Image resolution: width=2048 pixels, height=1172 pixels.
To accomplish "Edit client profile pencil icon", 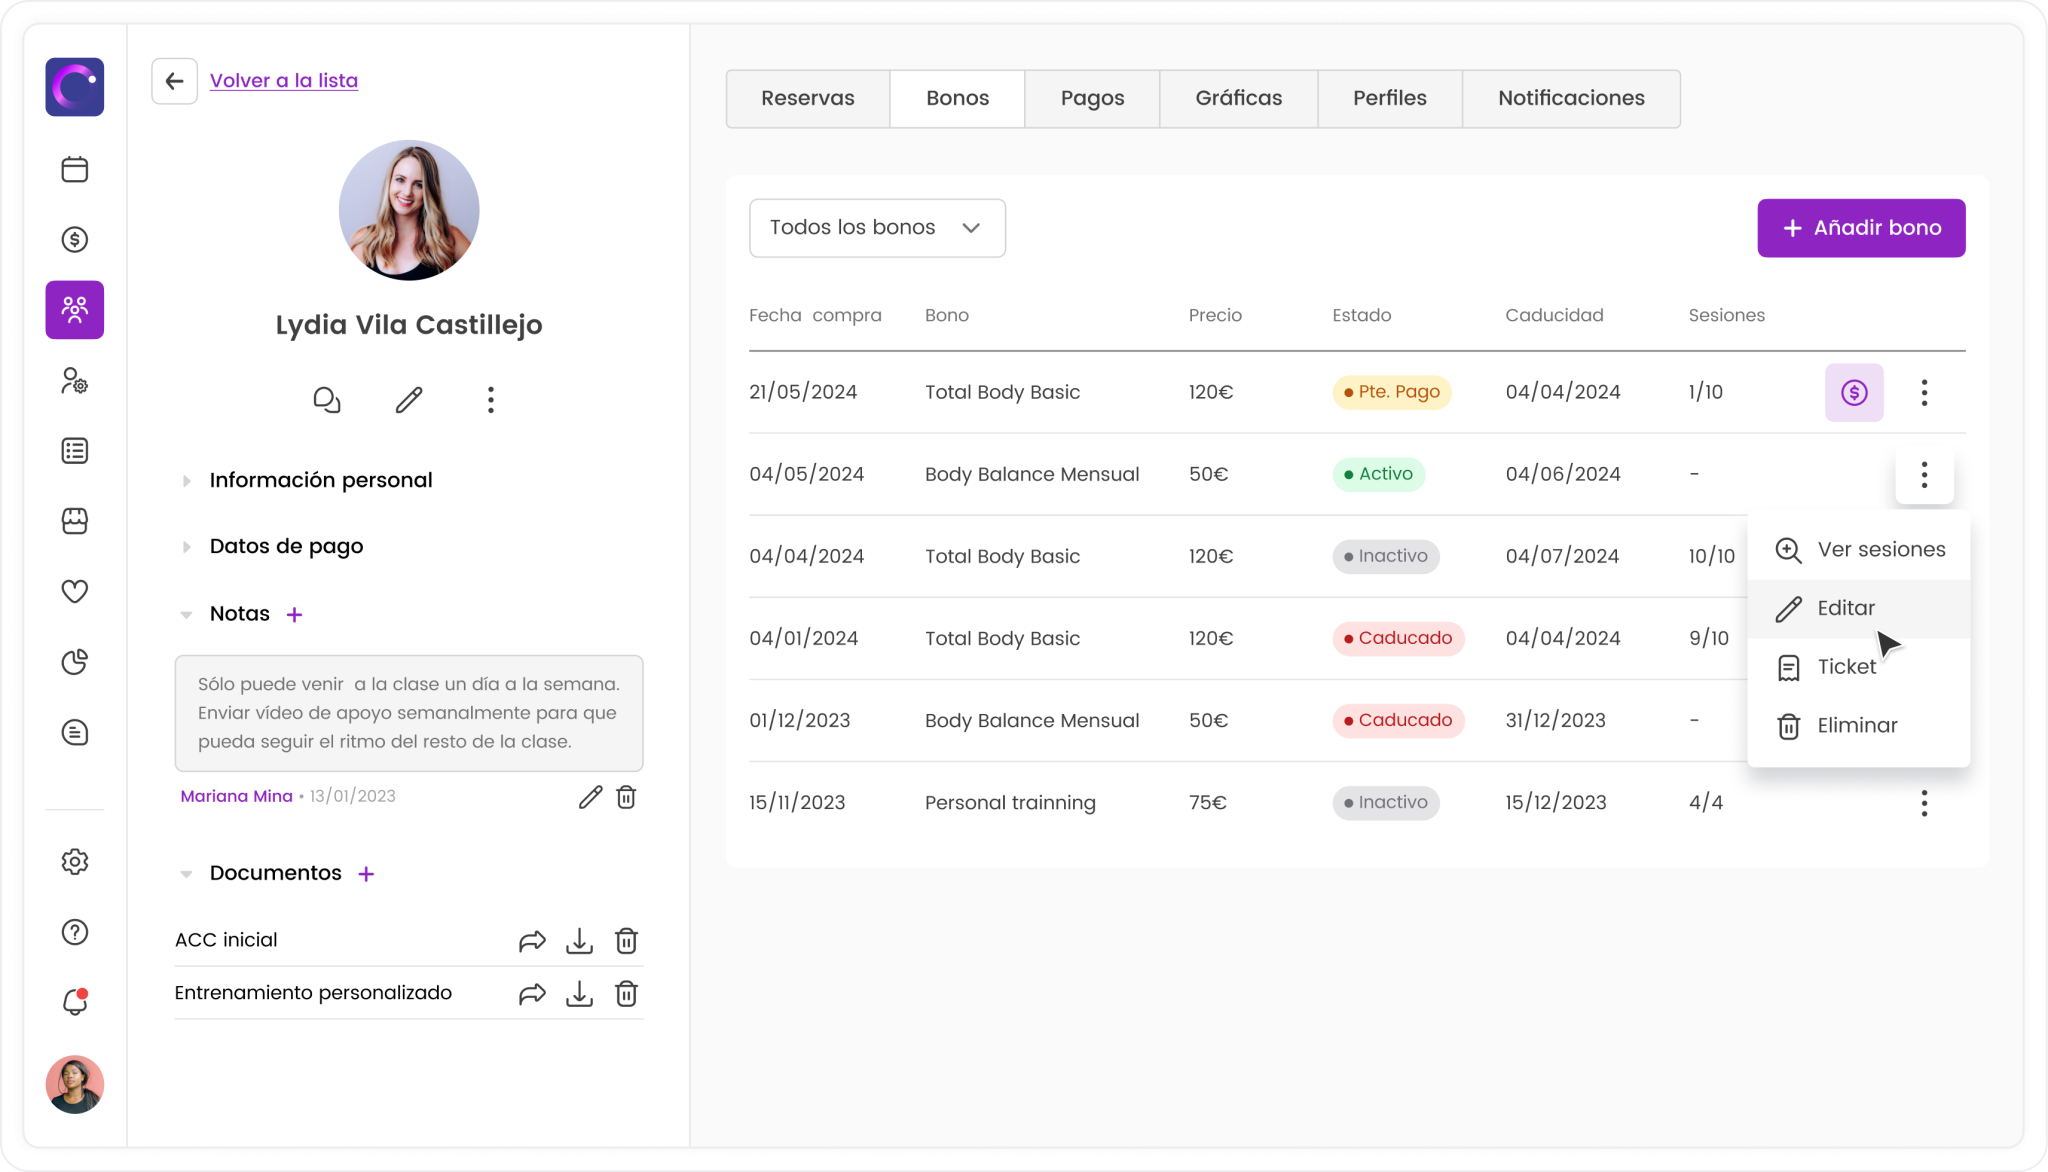I will click(x=408, y=400).
